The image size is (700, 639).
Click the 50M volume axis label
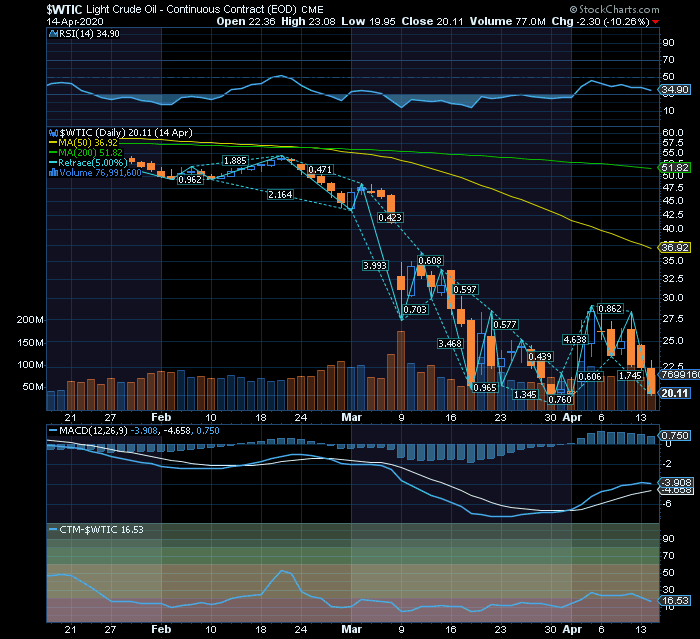click(x=33, y=387)
